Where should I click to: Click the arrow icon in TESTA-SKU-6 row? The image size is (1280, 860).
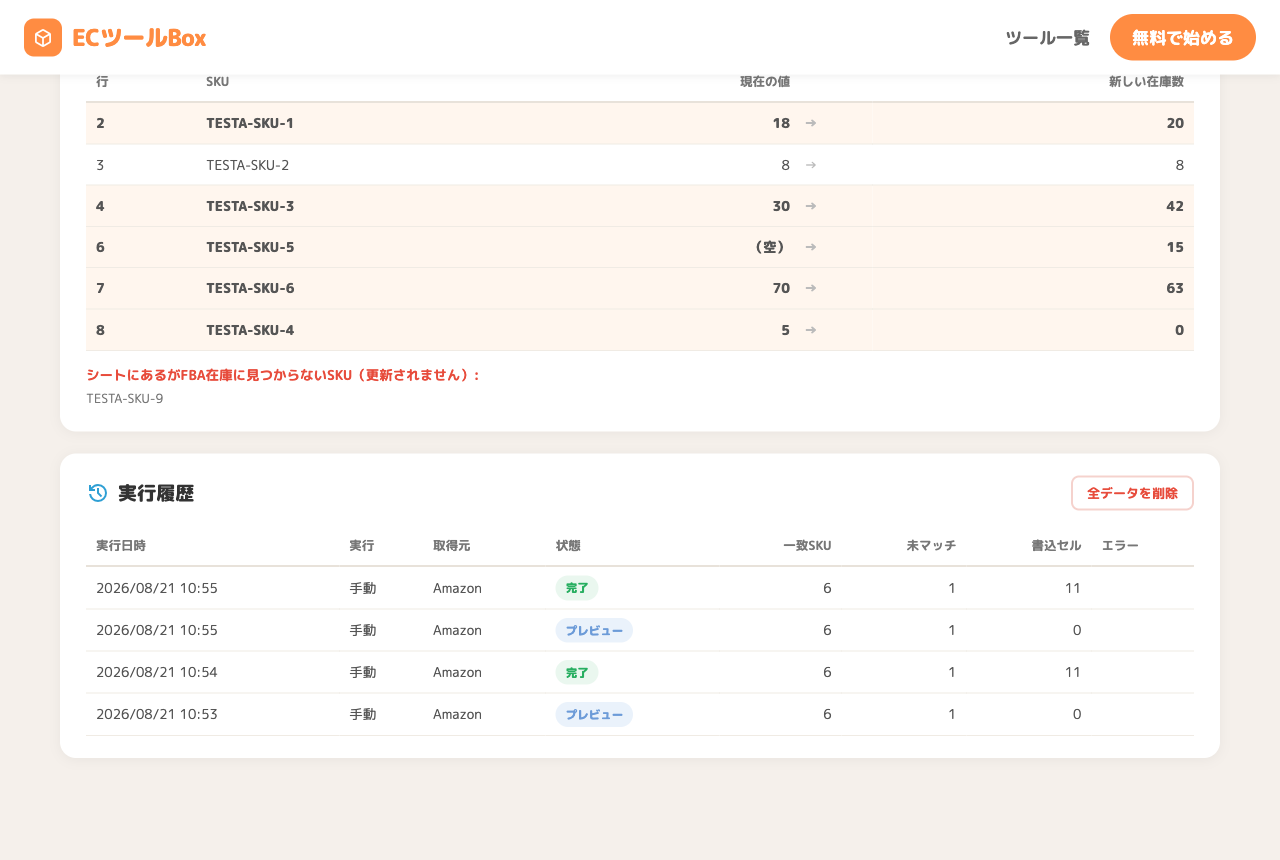pyautogui.click(x=811, y=288)
